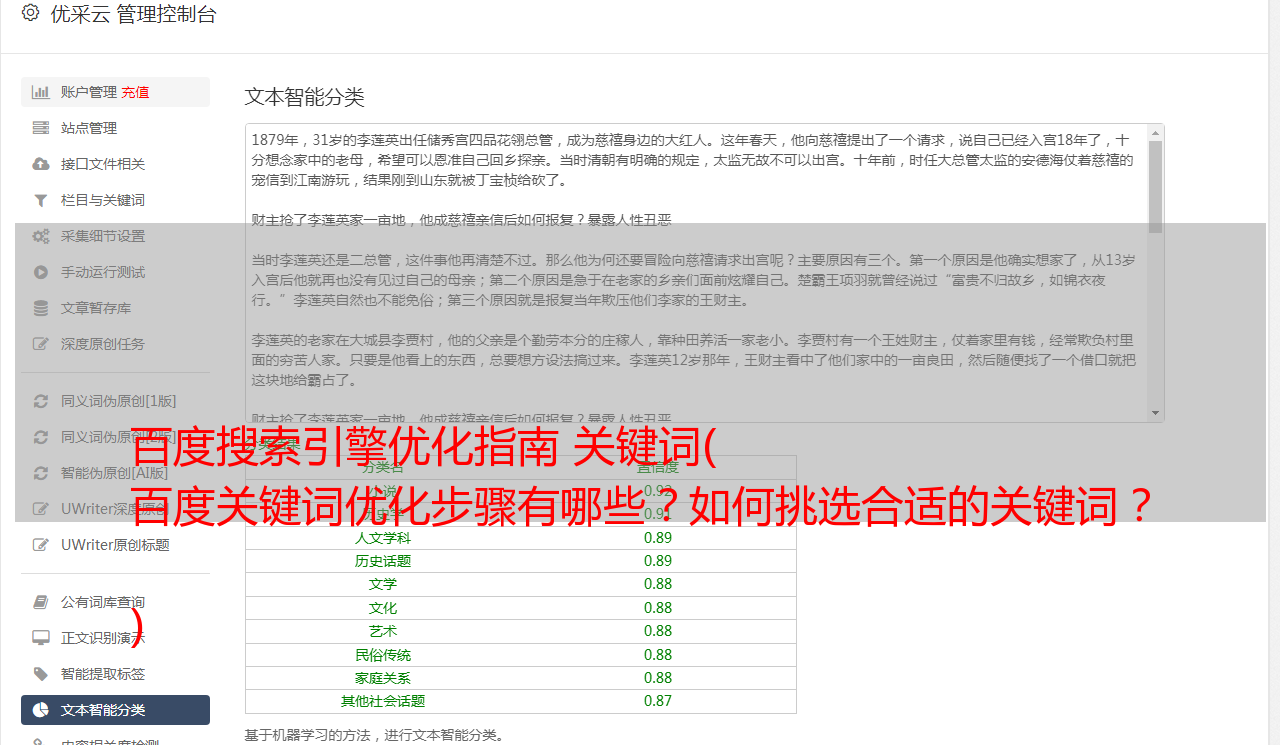The height and width of the screenshot is (745, 1280).
Task: Click the bar chart icon next to 账户管理
Action: click(41, 92)
